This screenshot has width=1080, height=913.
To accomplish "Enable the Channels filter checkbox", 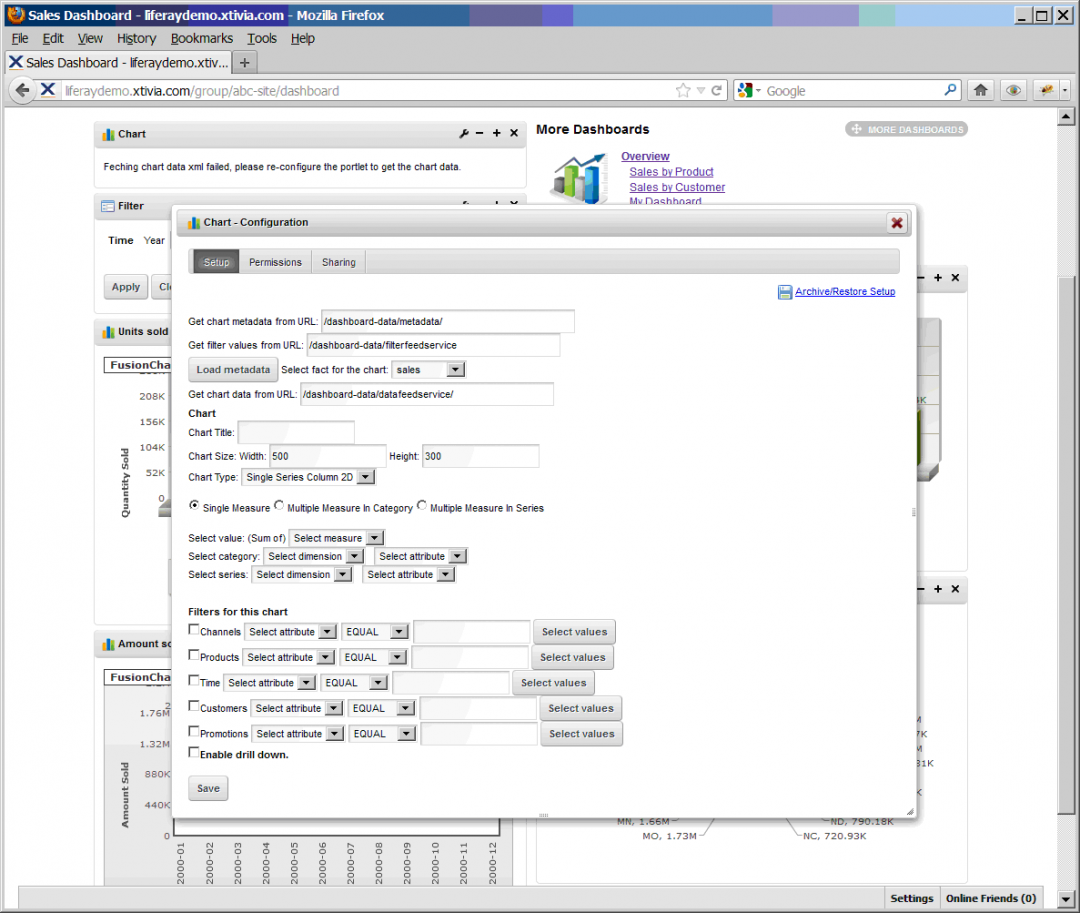I will coord(194,627).
